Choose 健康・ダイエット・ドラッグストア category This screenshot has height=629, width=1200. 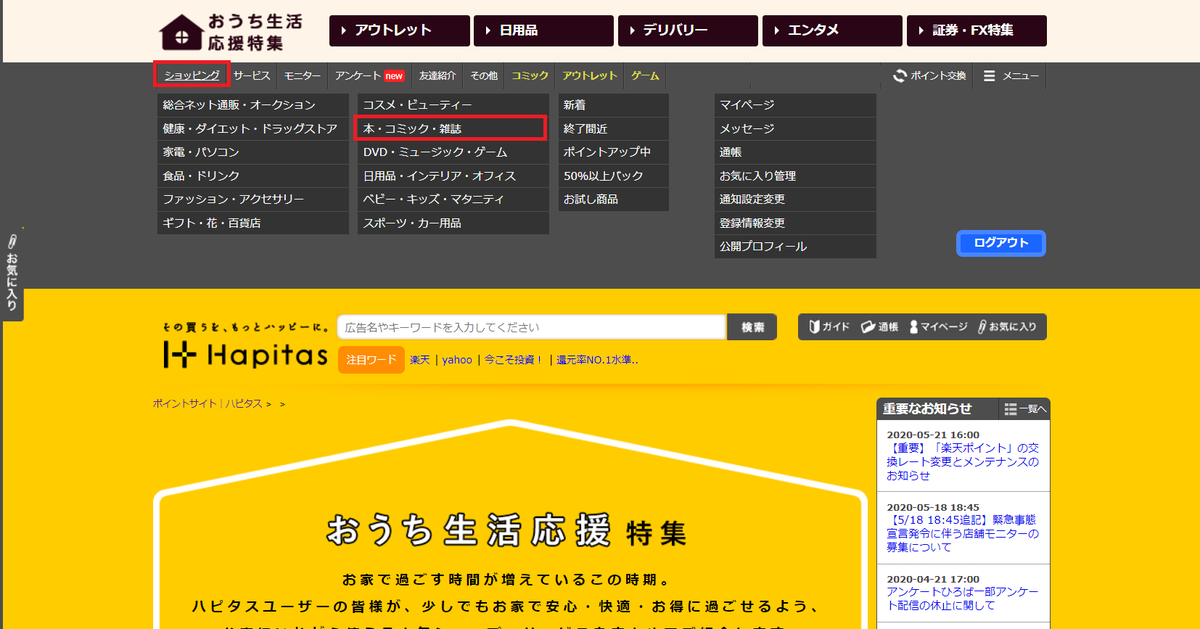(x=253, y=129)
